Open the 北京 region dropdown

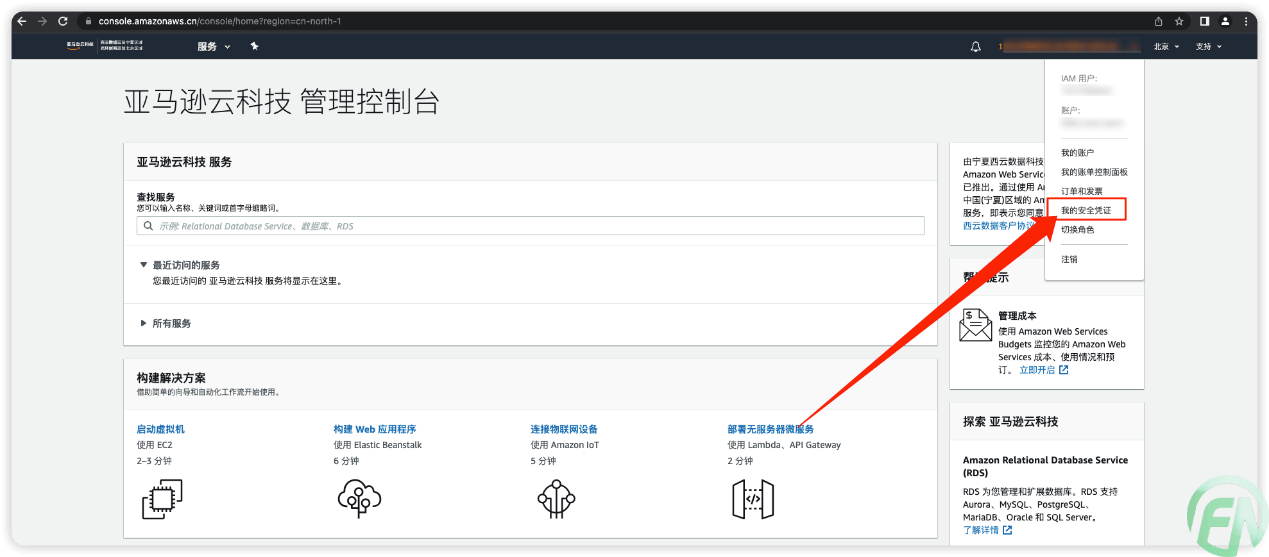point(1166,46)
